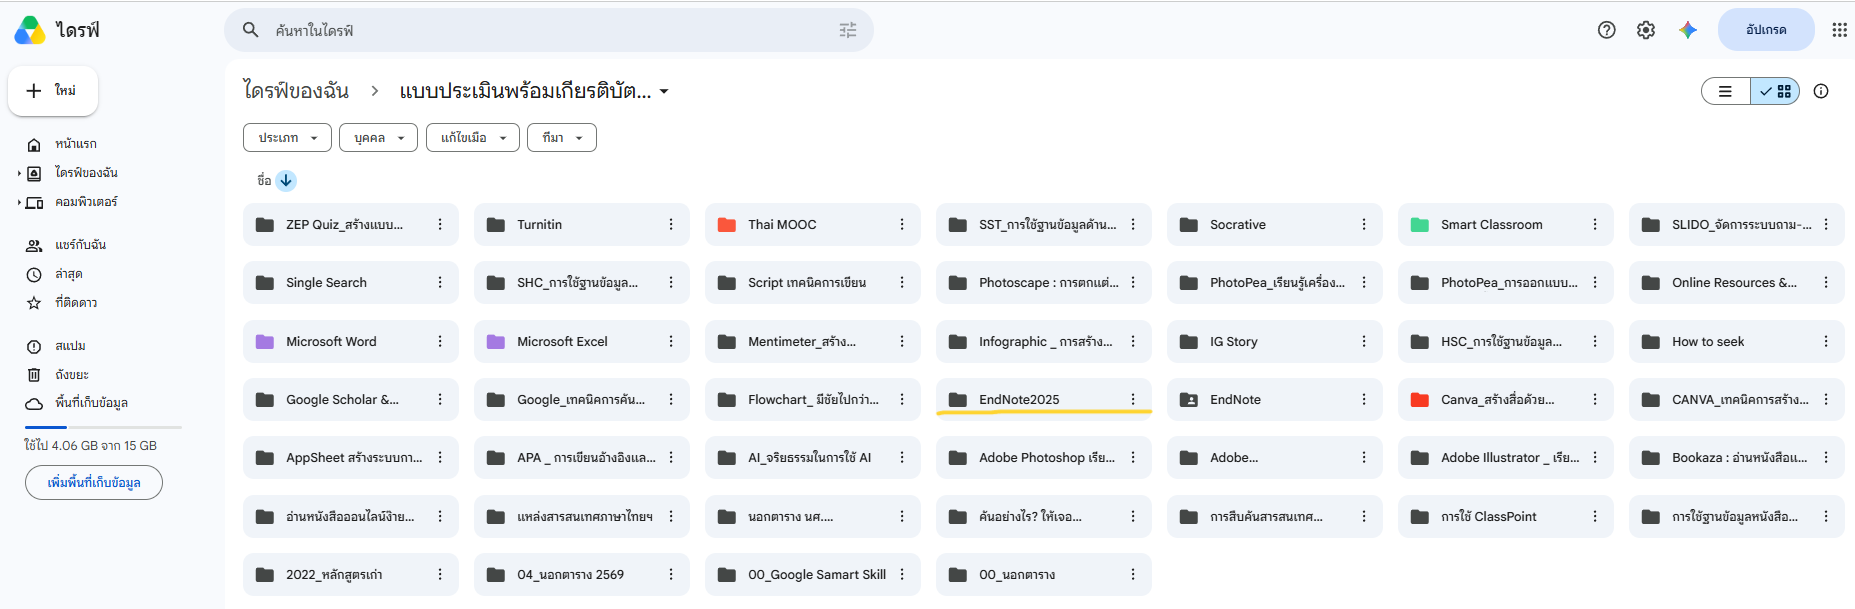The image size is (1855, 609).
Task: Open more actions for IG Story folder
Action: 1364,342
